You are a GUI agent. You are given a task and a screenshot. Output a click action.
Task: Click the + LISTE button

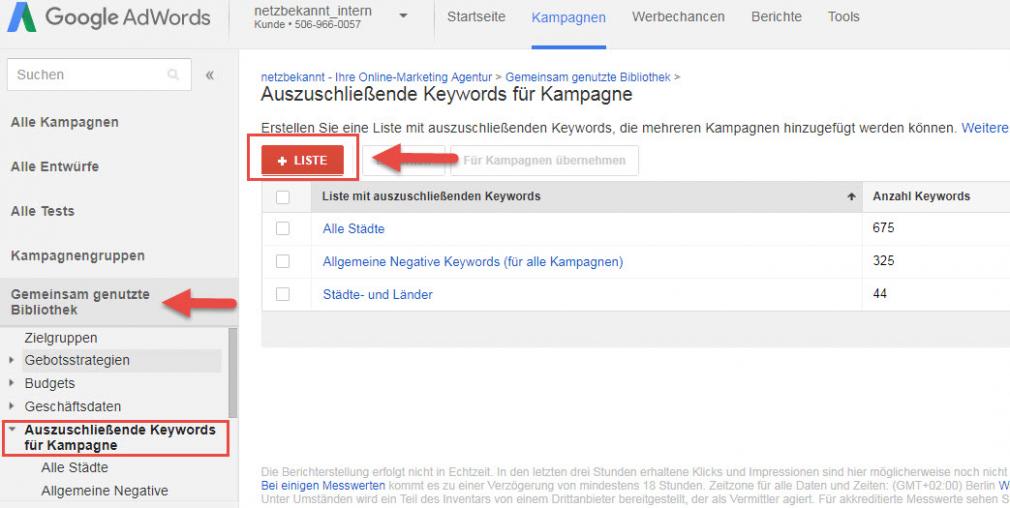[302, 160]
